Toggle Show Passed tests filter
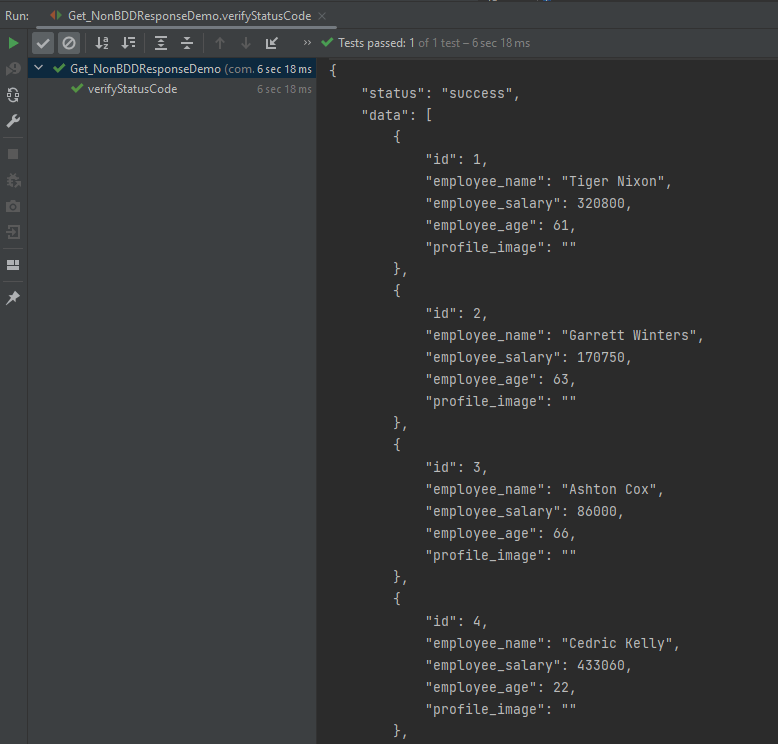 pos(43,43)
